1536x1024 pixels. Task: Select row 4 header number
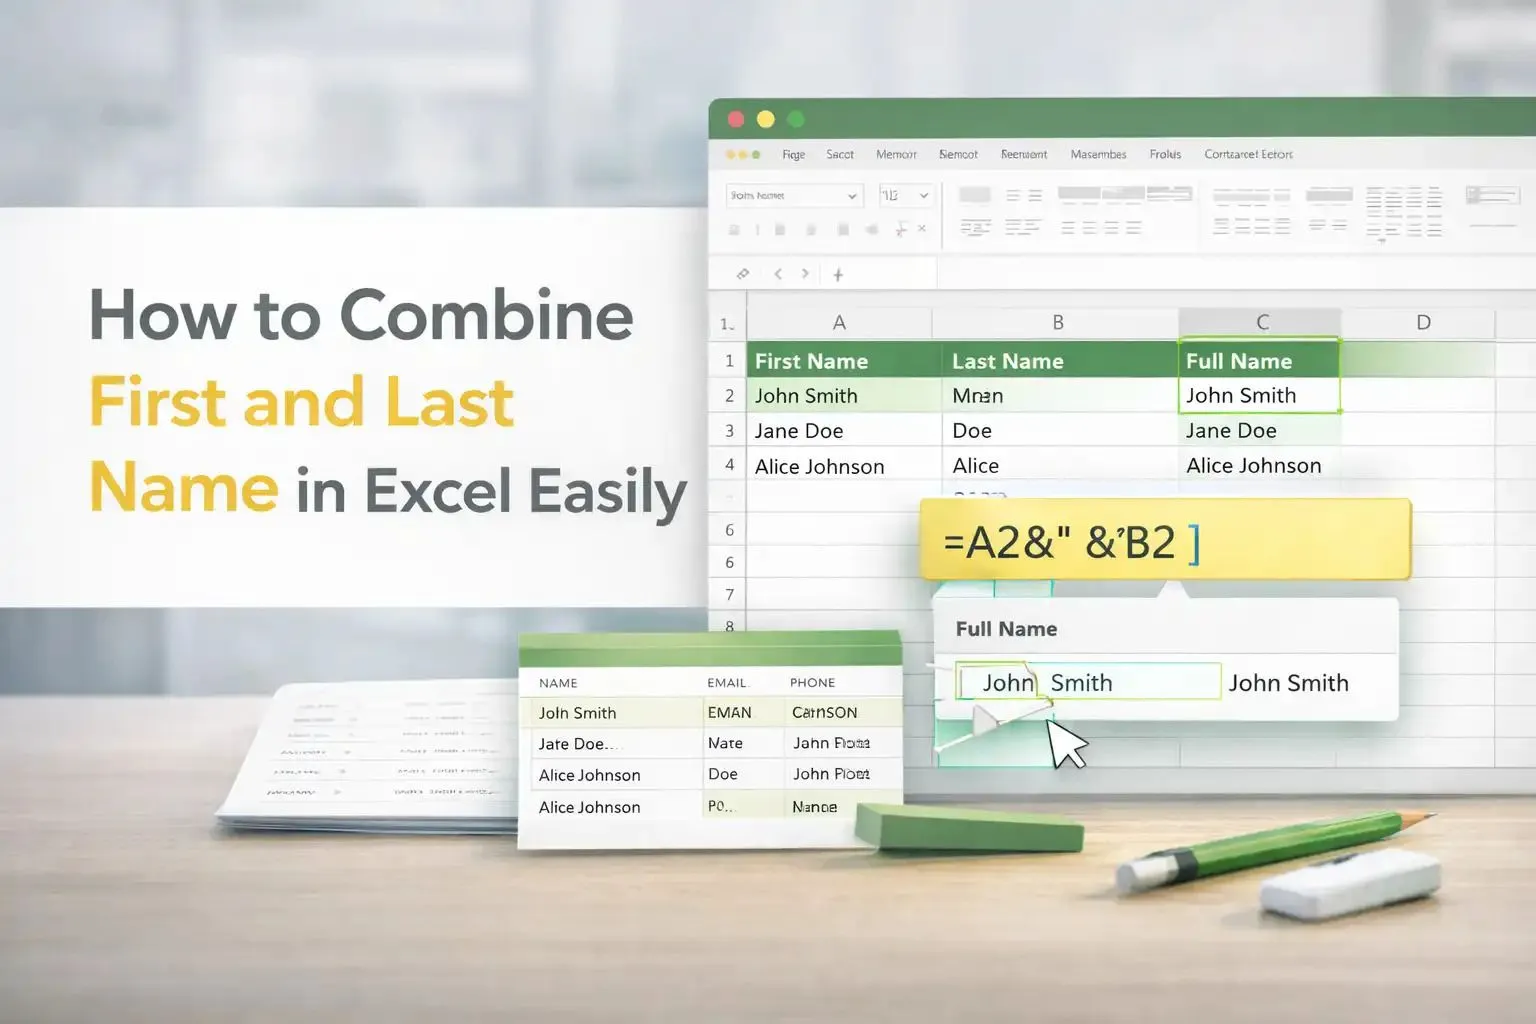[729, 465]
